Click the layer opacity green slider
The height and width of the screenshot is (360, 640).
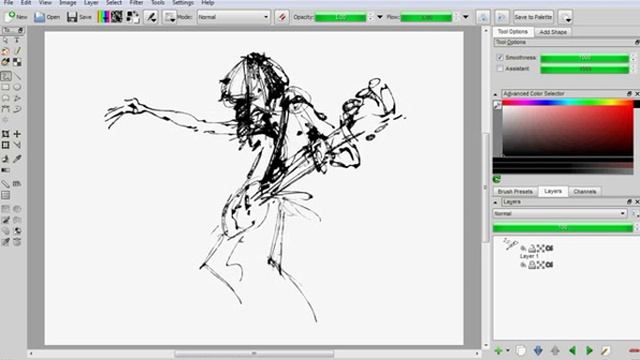pyautogui.click(x=563, y=228)
